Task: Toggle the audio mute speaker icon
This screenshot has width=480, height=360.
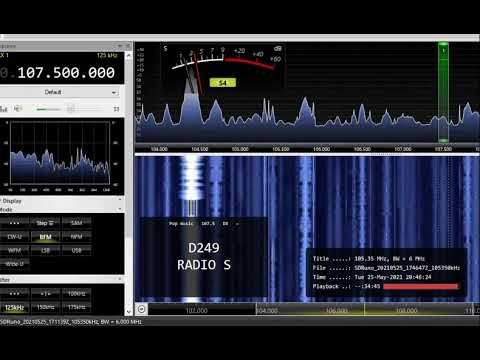Action: (17, 108)
